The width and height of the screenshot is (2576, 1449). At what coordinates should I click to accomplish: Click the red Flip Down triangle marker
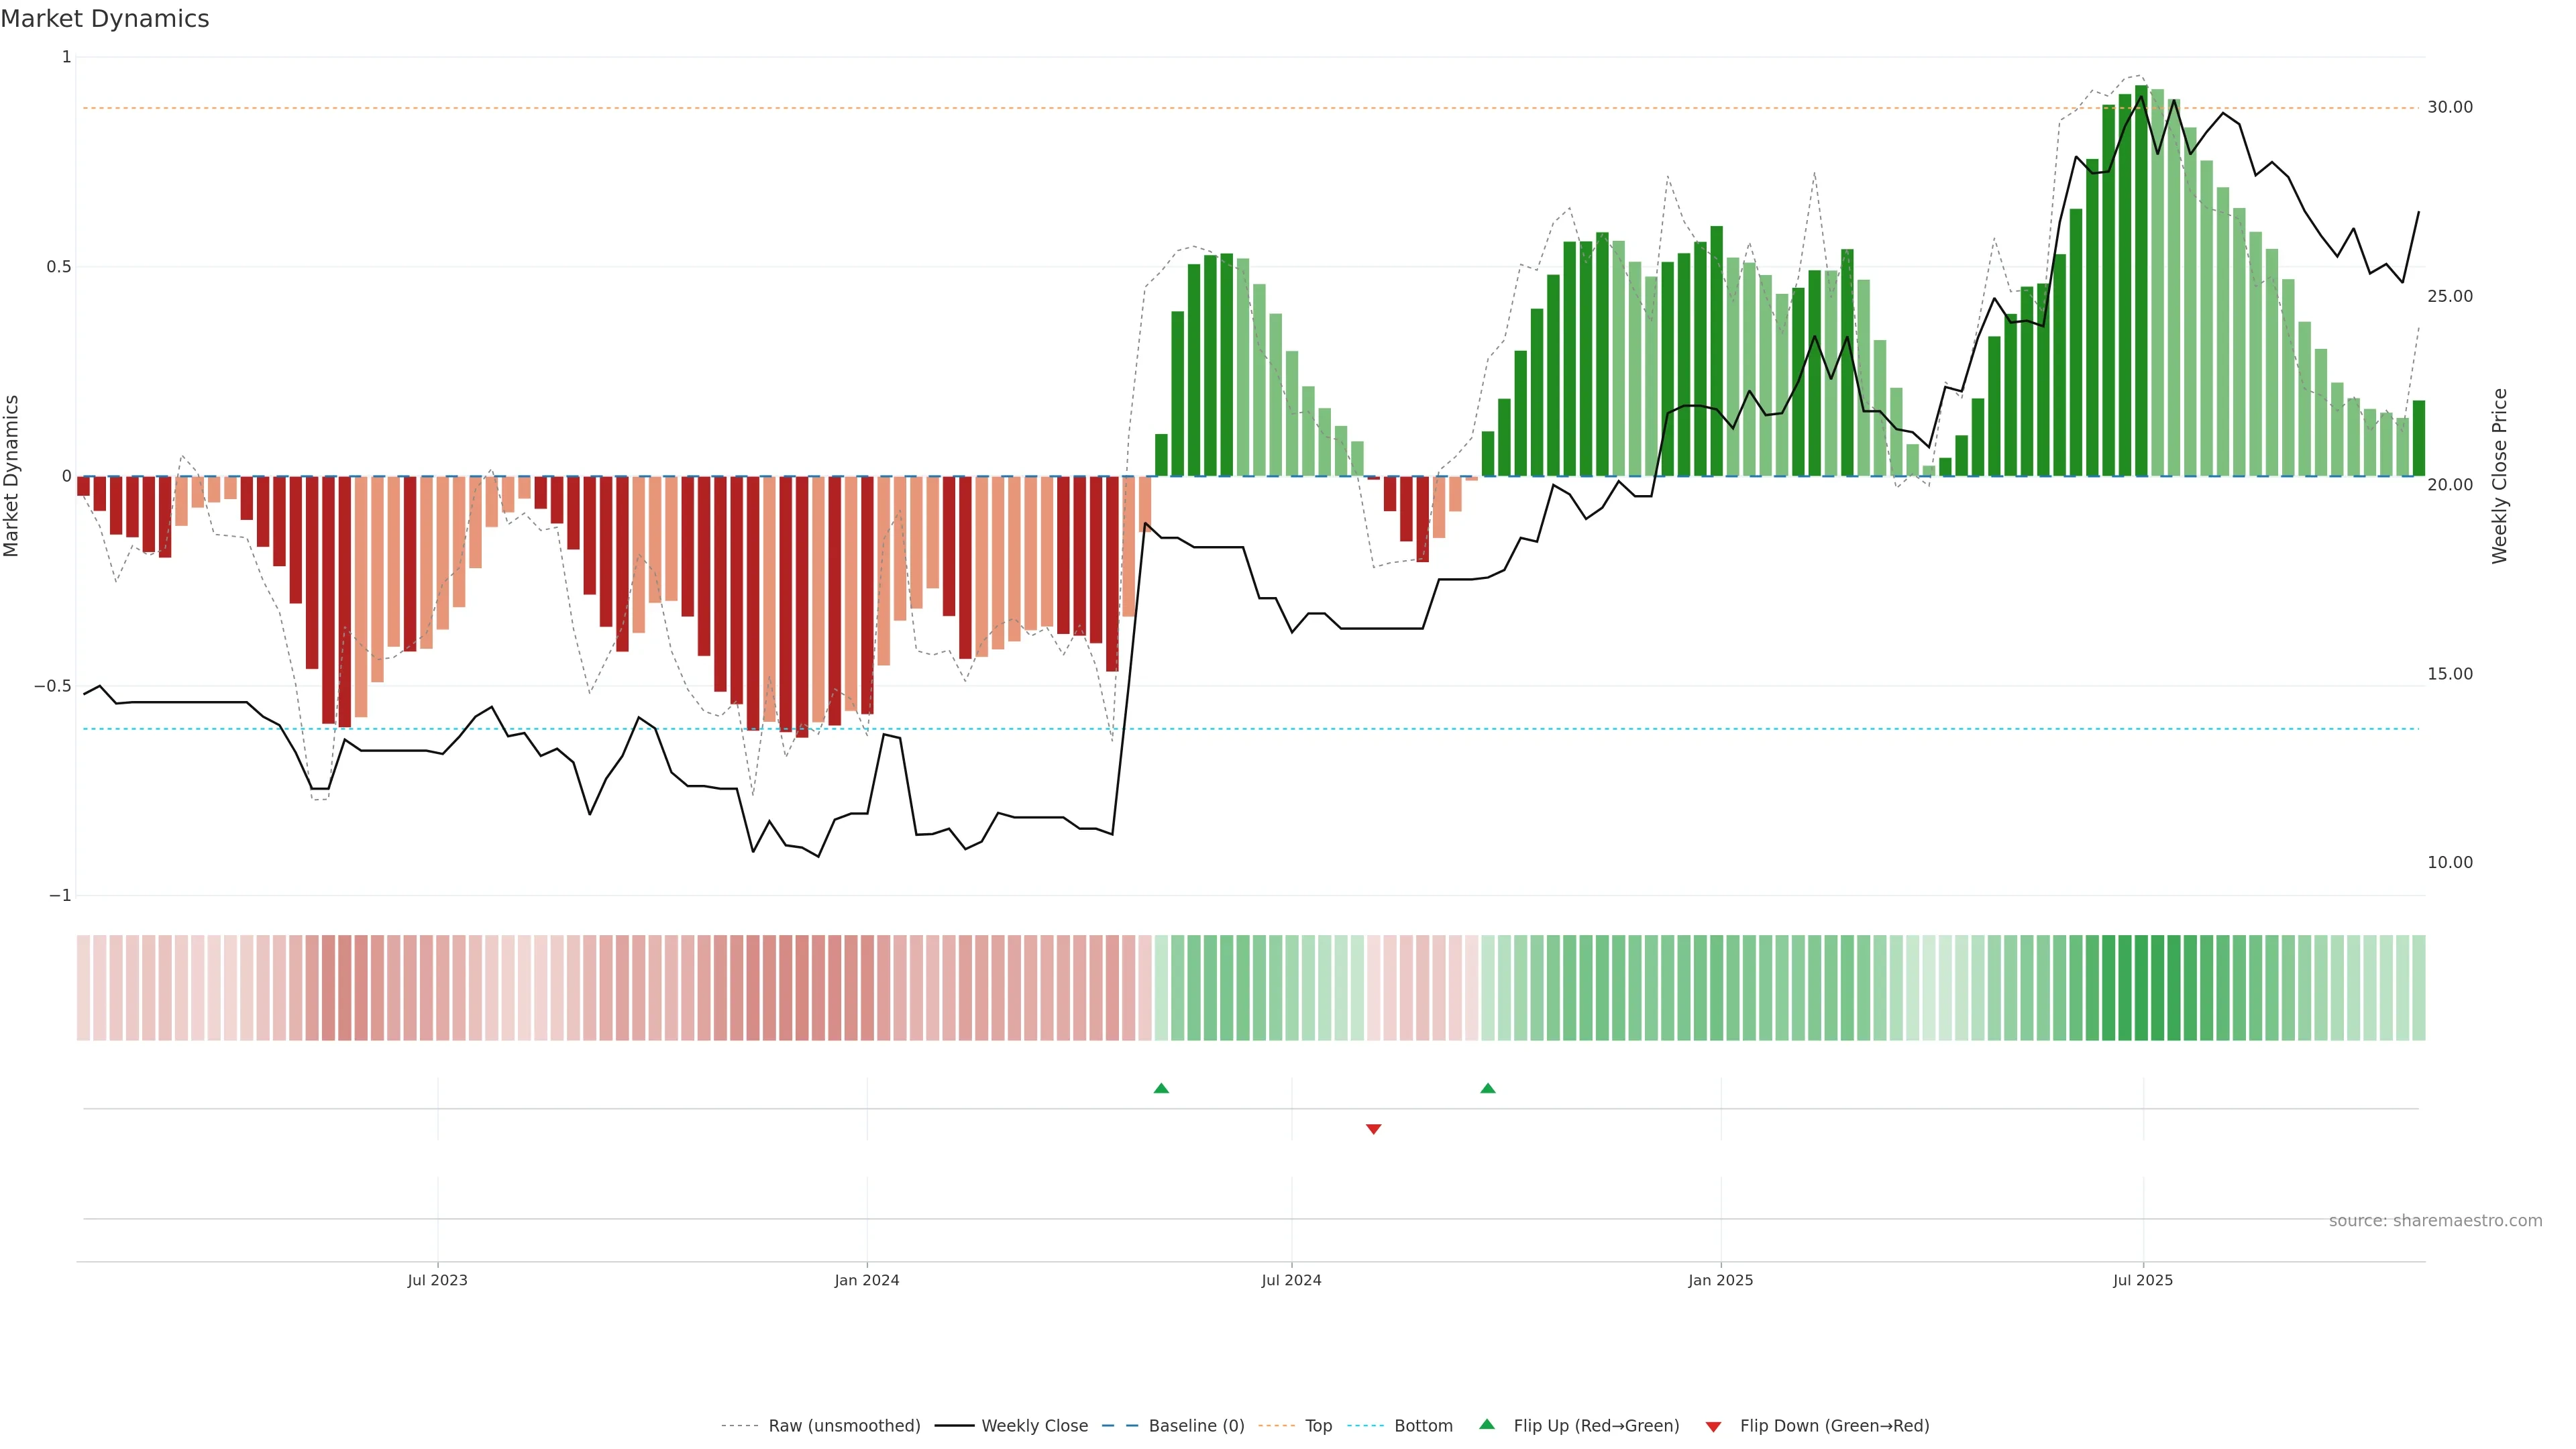[1373, 1129]
